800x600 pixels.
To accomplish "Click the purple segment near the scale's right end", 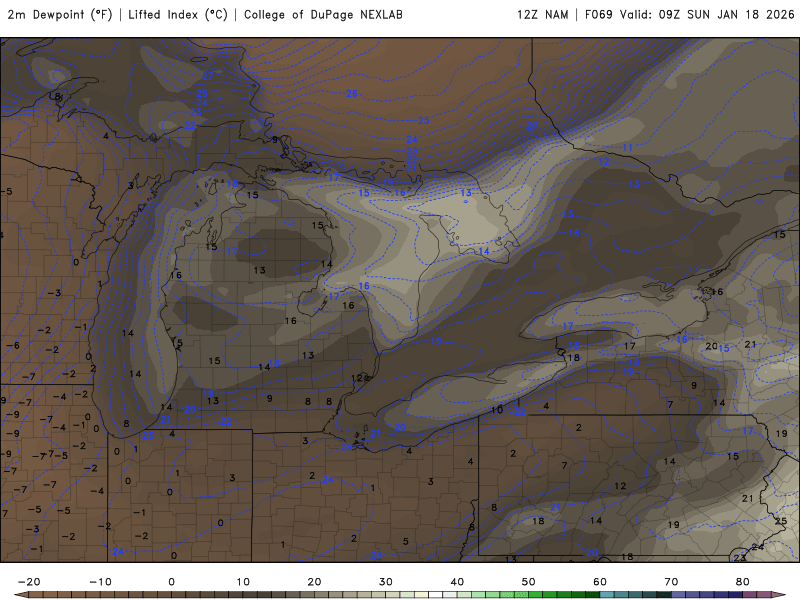I will click(x=750, y=595).
